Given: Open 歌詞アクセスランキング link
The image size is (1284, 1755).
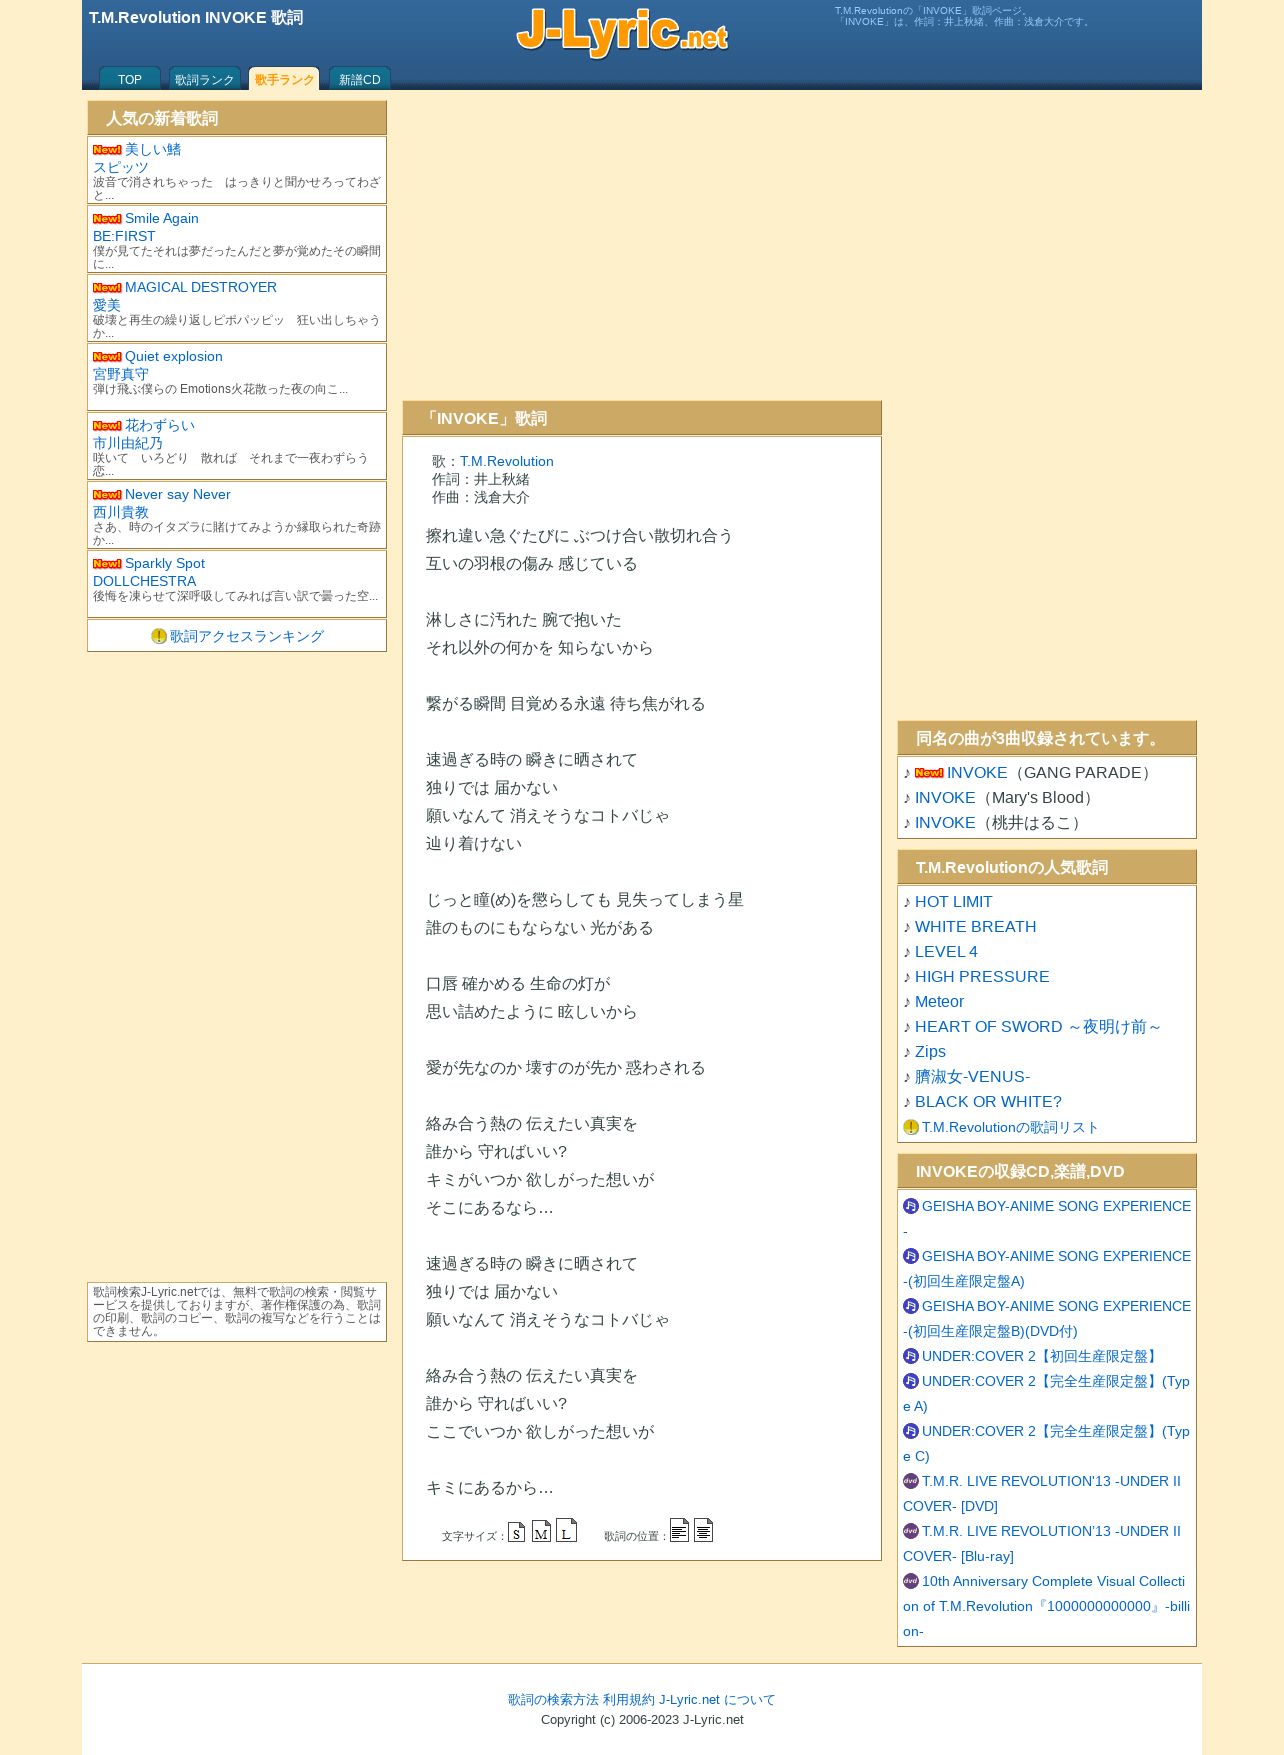Looking at the screenshot, I should 247,636.
